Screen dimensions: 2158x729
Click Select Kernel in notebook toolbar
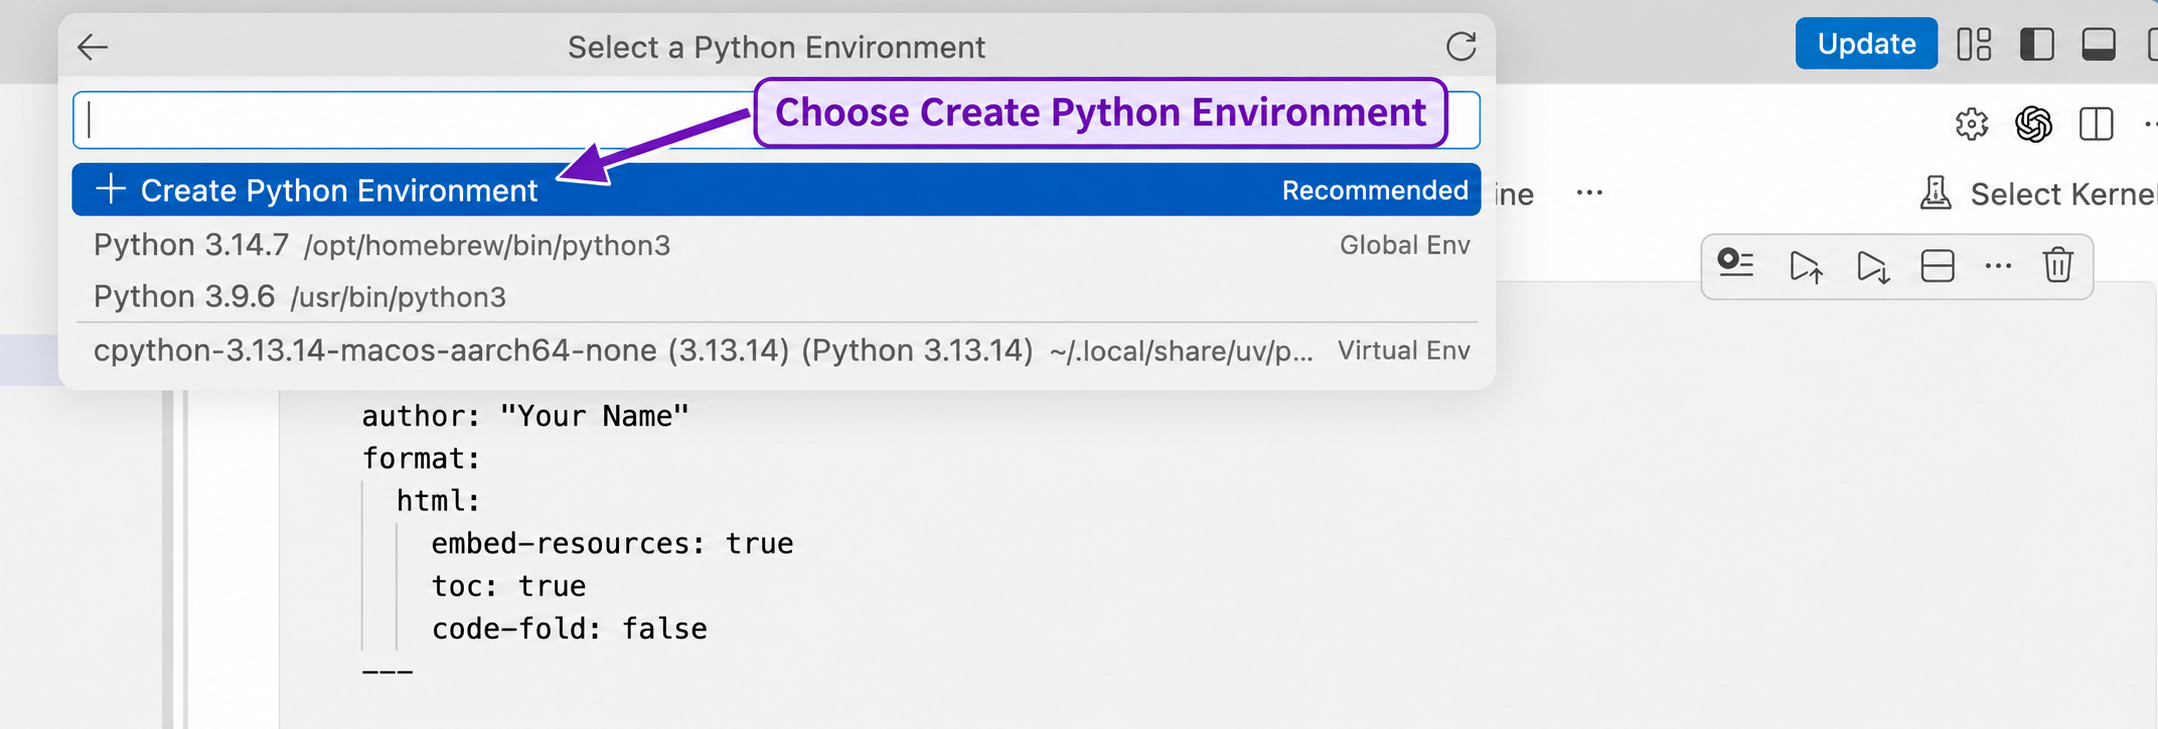(2040, 193)
